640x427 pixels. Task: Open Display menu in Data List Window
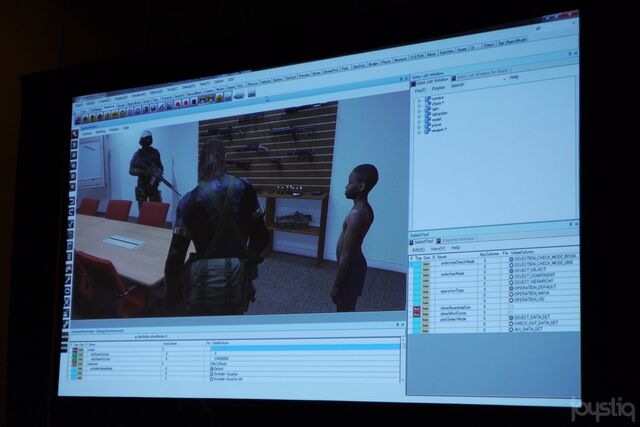click(x=438, y=88)
